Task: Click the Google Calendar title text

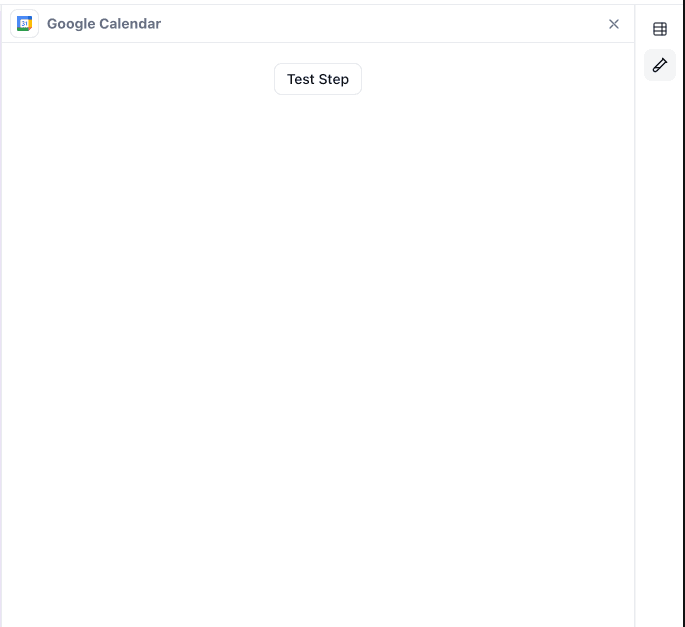Action: 103,24
